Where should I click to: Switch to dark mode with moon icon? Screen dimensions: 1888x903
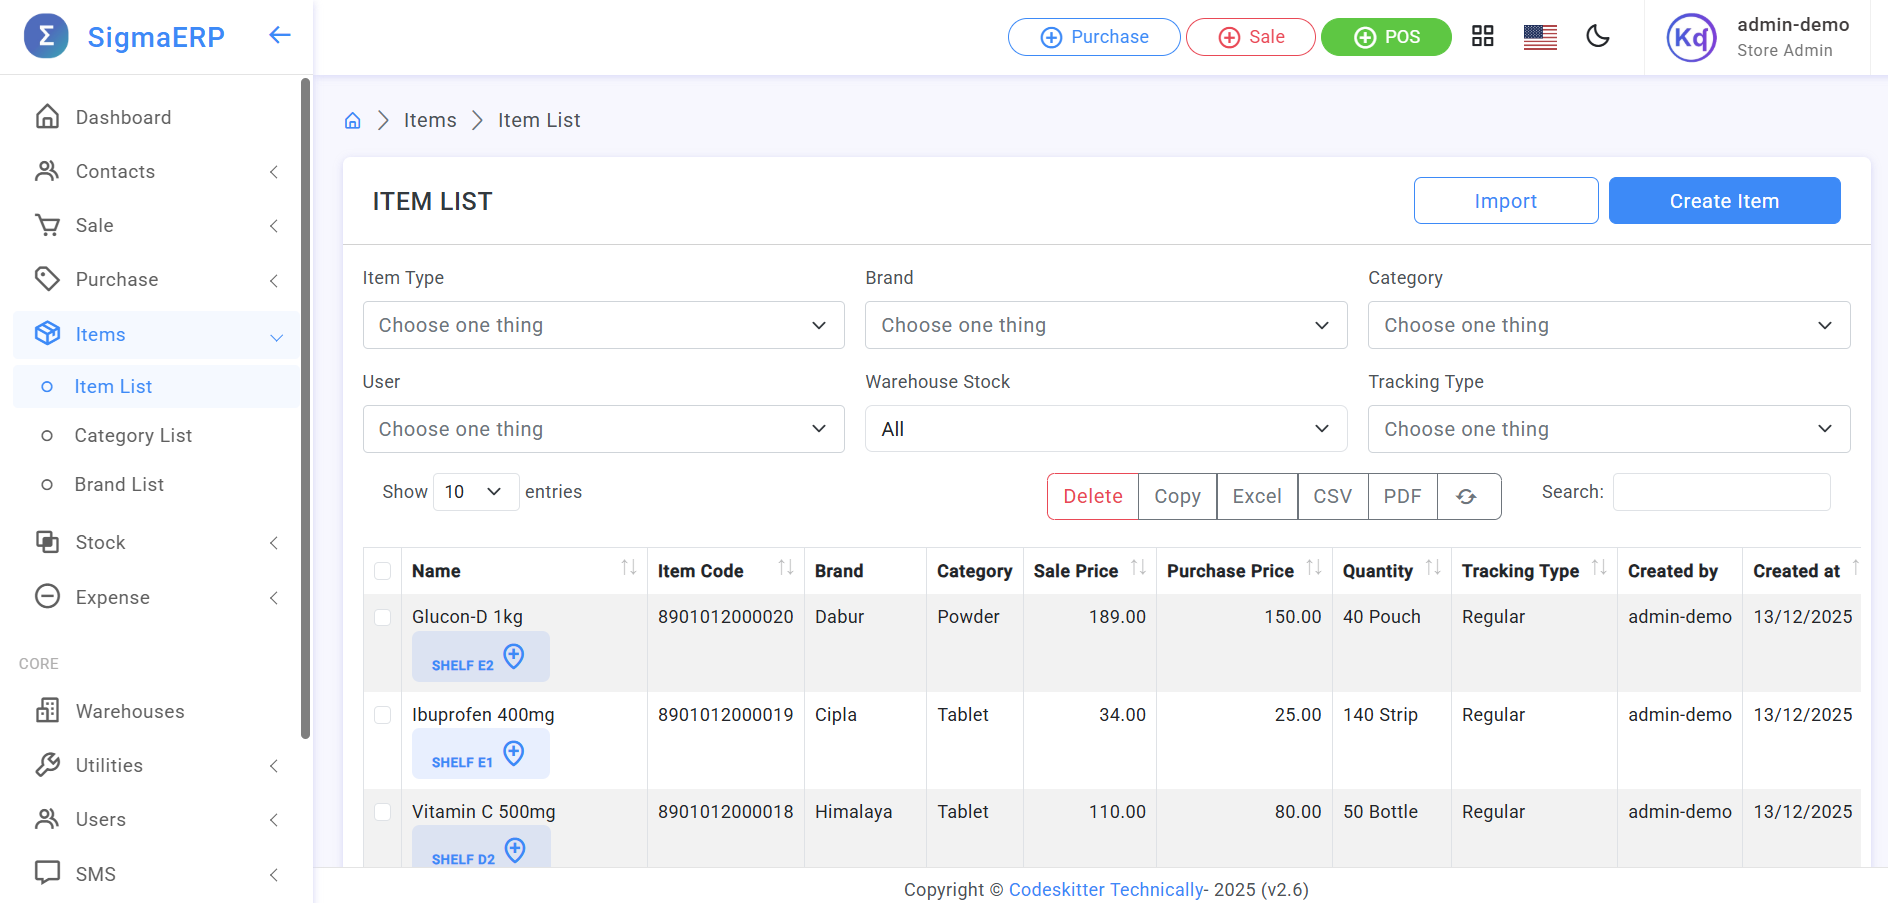click(1597, 36)
